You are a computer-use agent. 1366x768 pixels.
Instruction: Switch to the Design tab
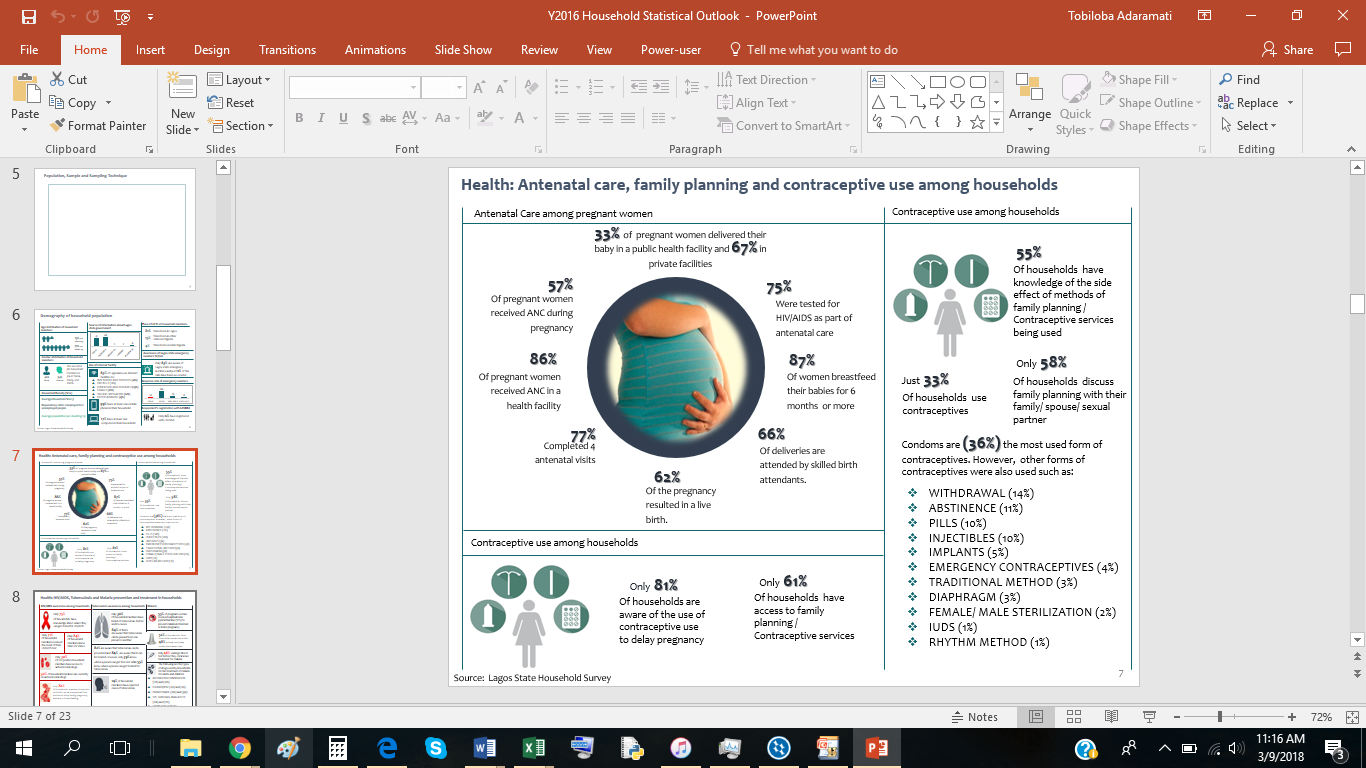click(212, 50)
